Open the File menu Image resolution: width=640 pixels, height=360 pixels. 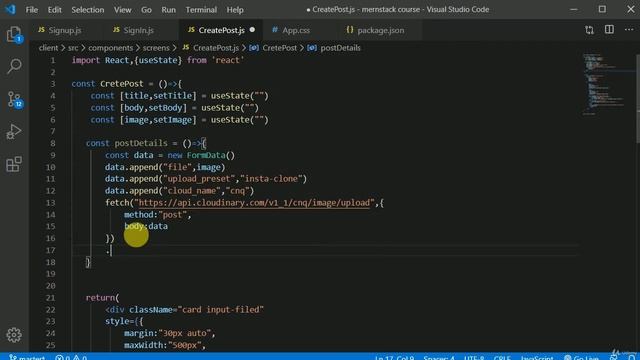tap(31, 9)
